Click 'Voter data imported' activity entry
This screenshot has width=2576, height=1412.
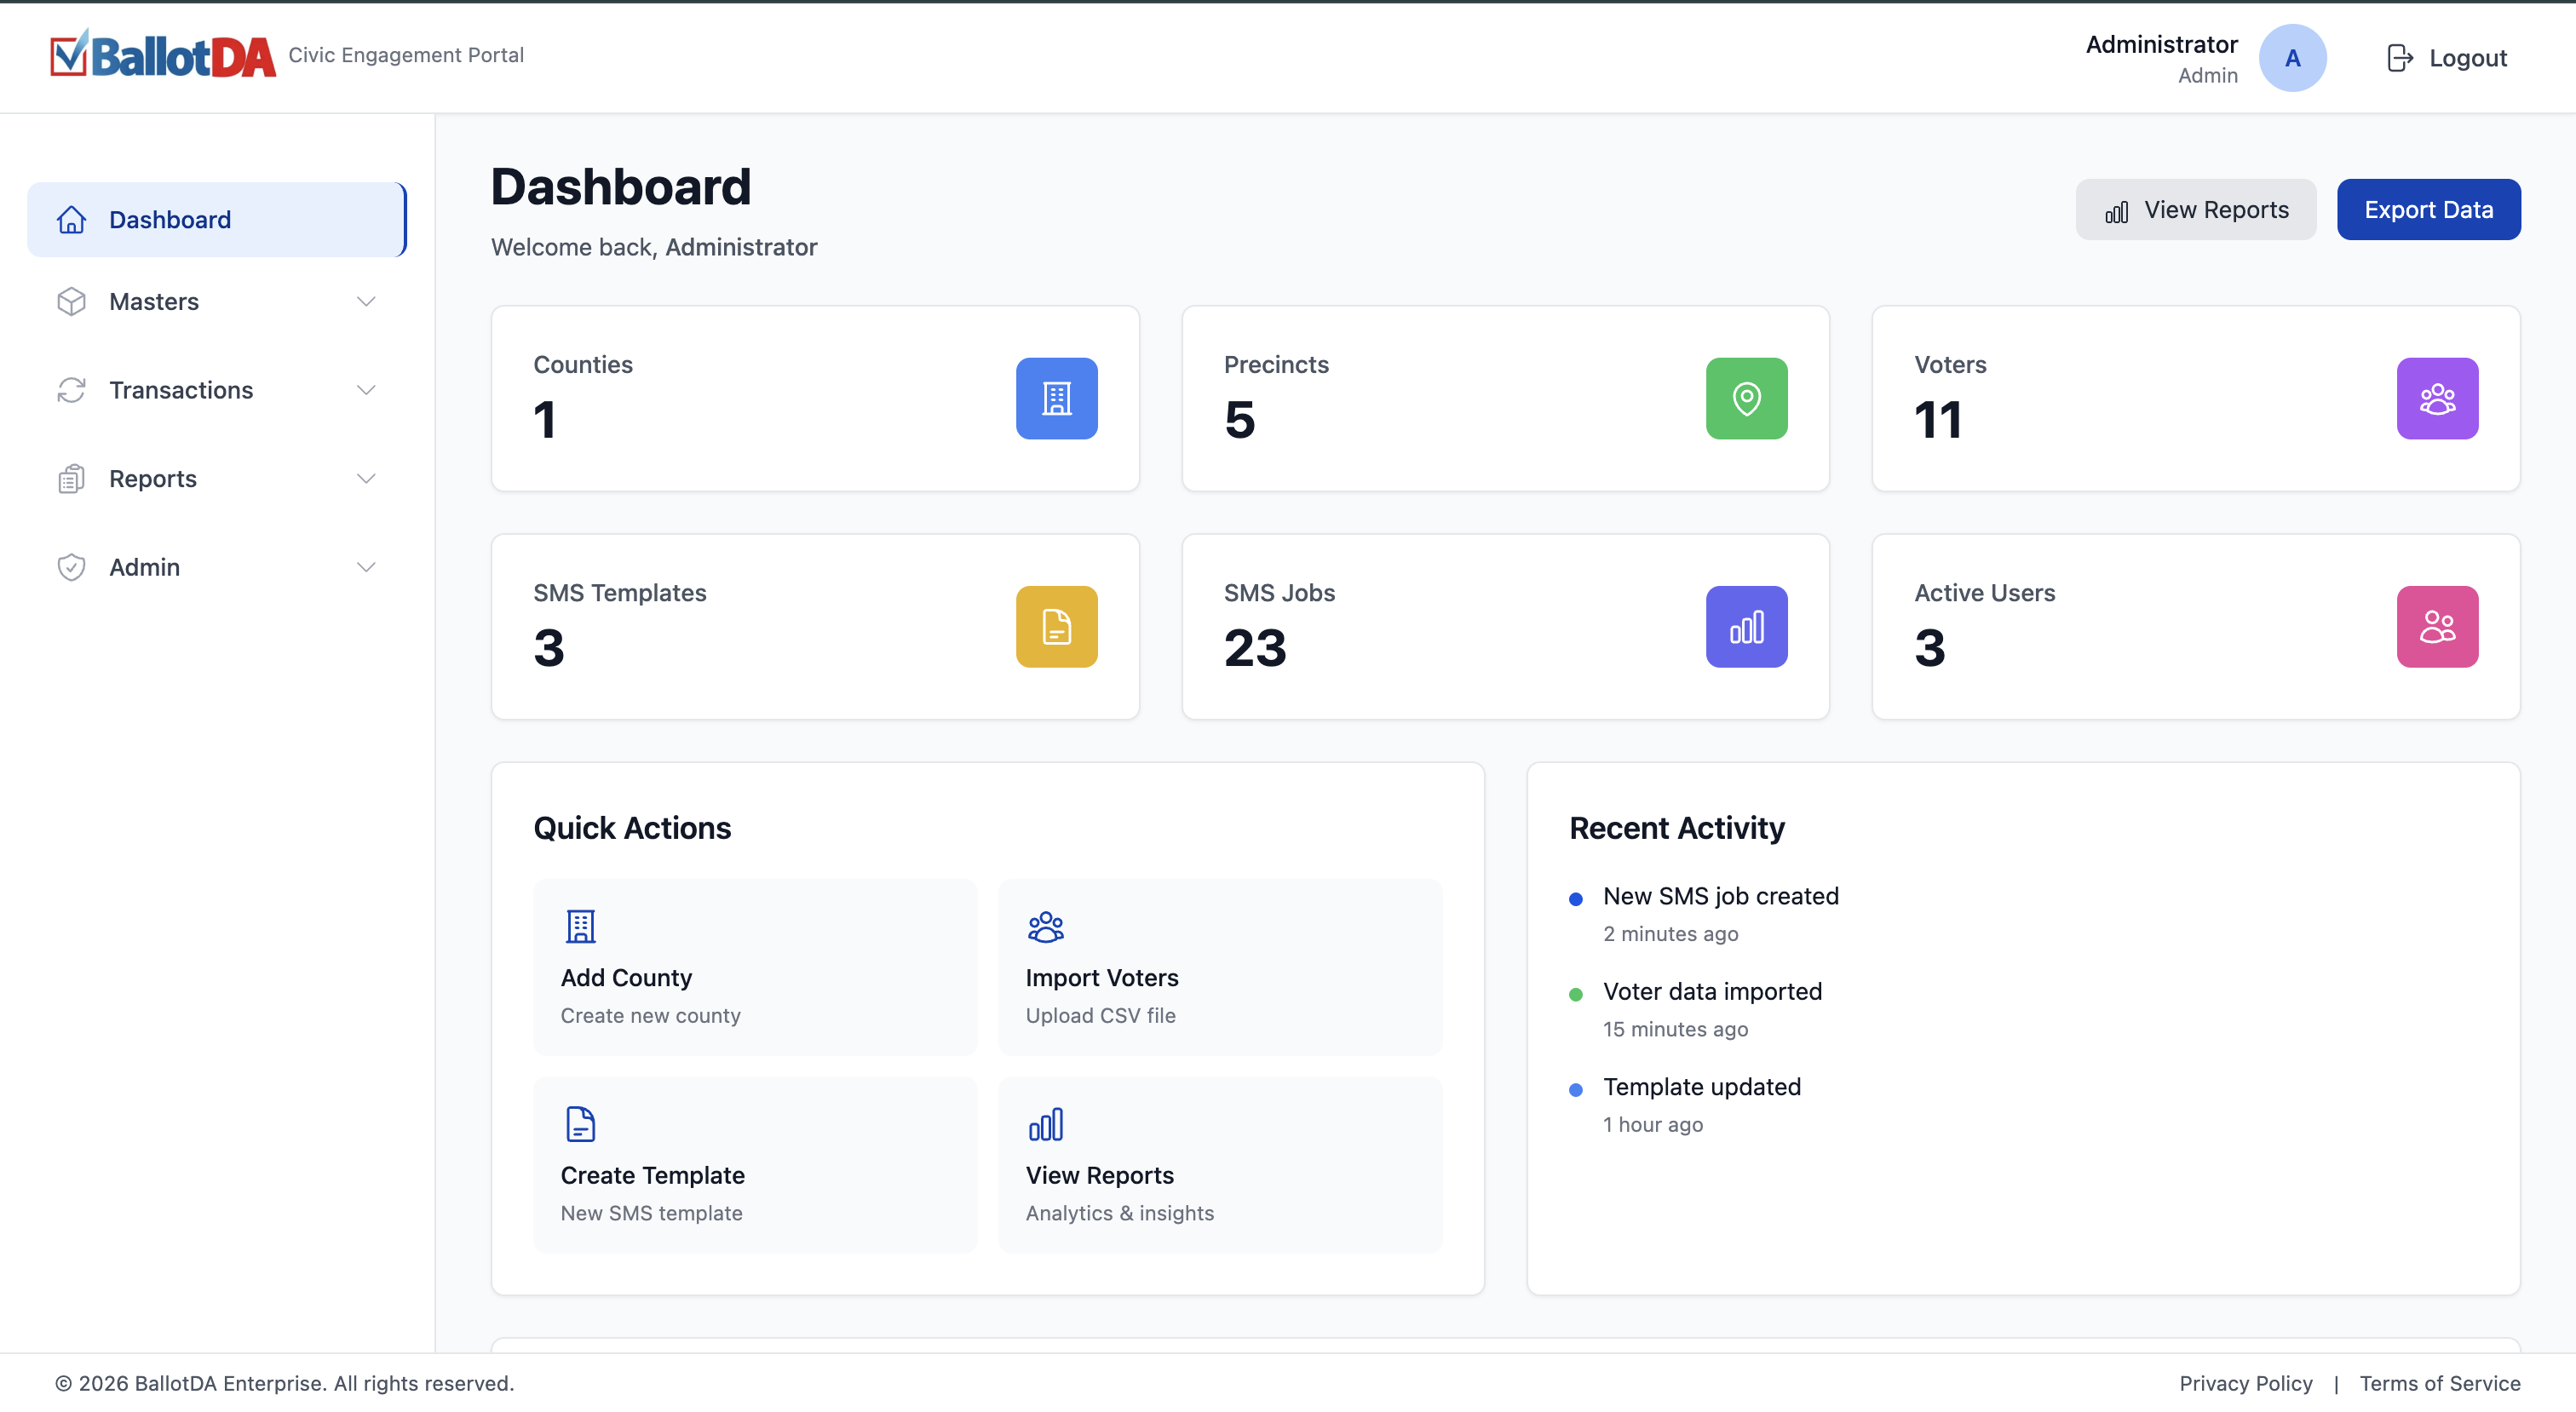1712,992
